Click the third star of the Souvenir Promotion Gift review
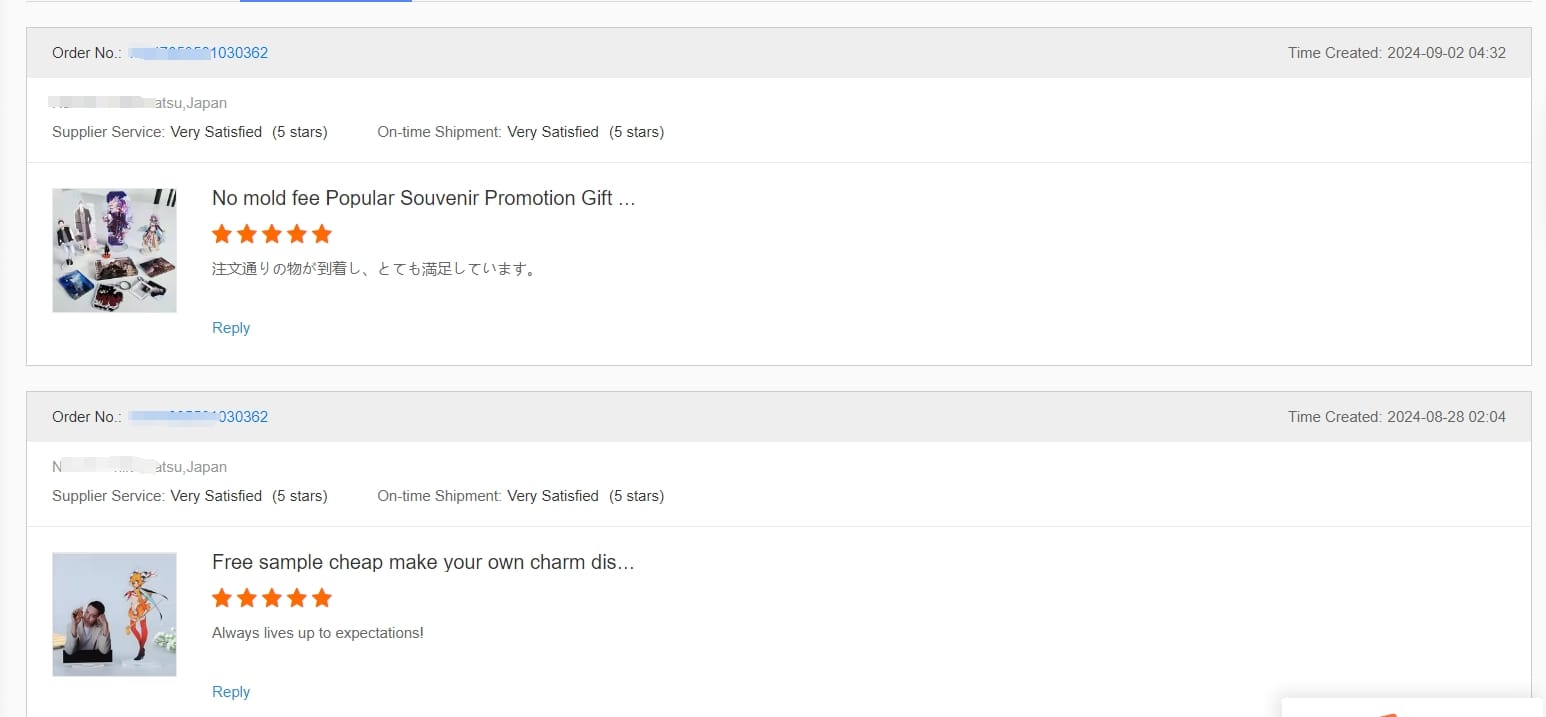 [272, 234]
